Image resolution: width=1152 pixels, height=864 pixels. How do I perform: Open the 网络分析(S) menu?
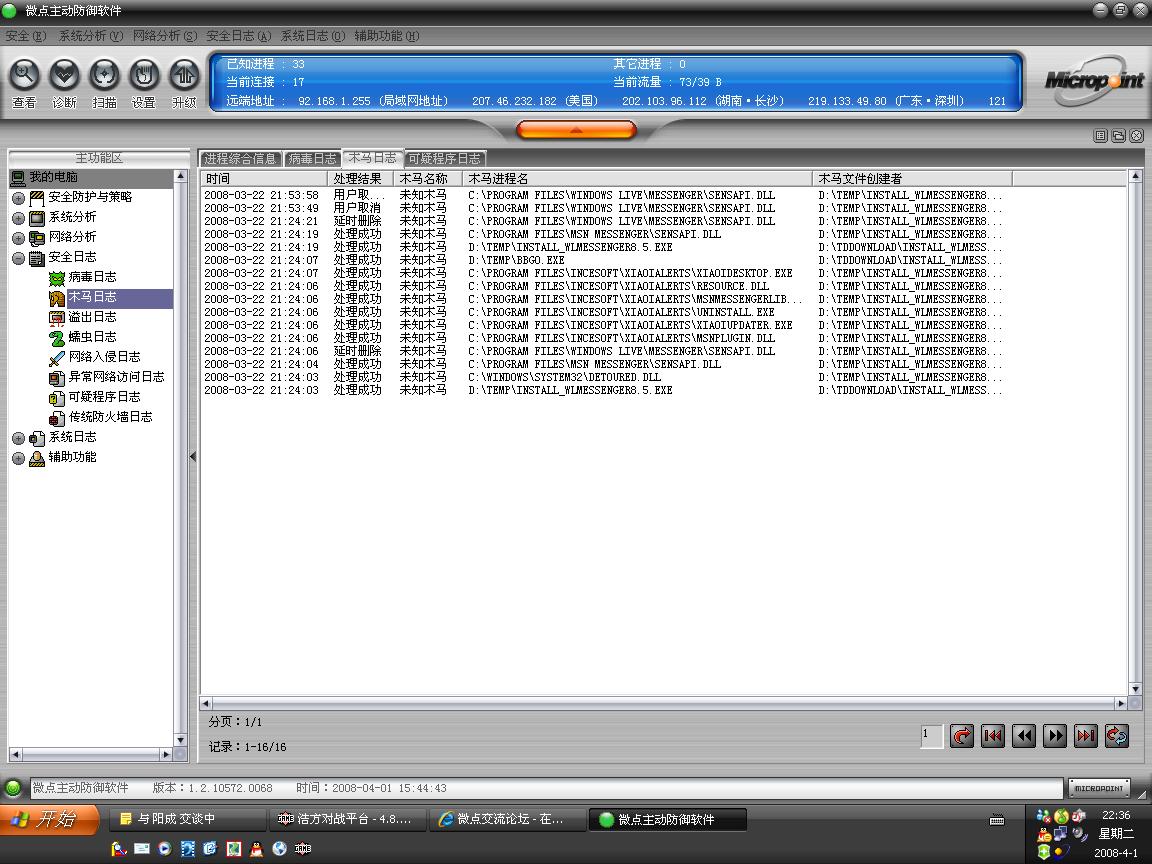pos(165,36)
